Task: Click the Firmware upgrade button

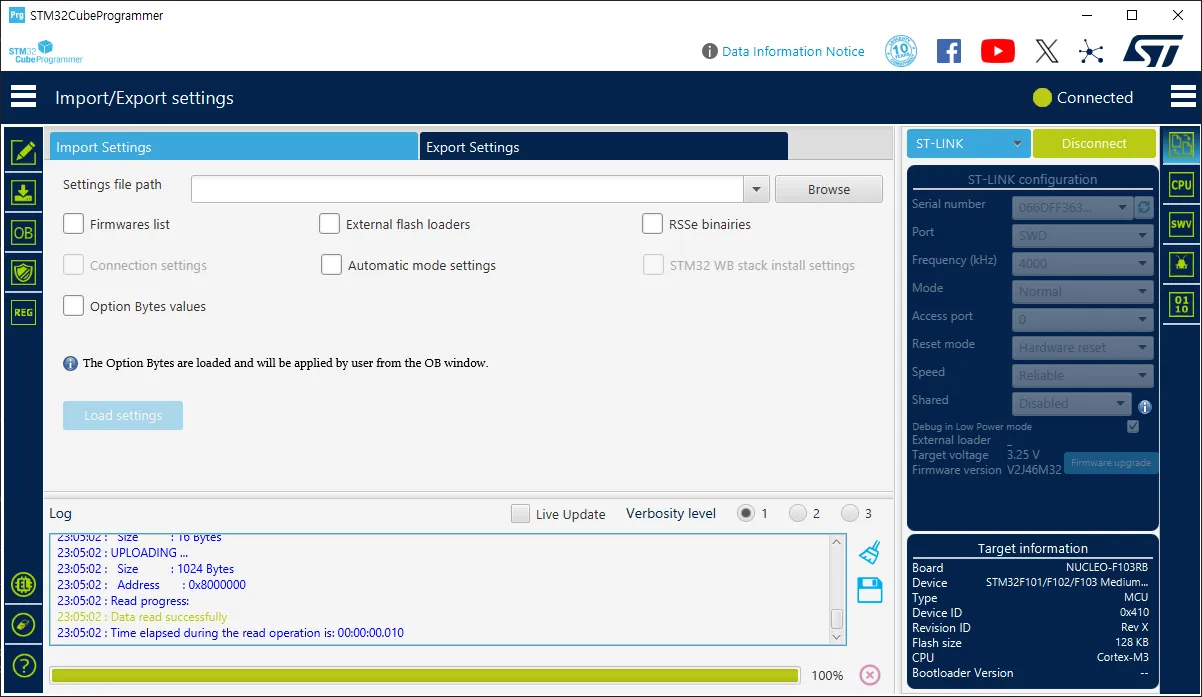Action: (x=1111, y=463)
